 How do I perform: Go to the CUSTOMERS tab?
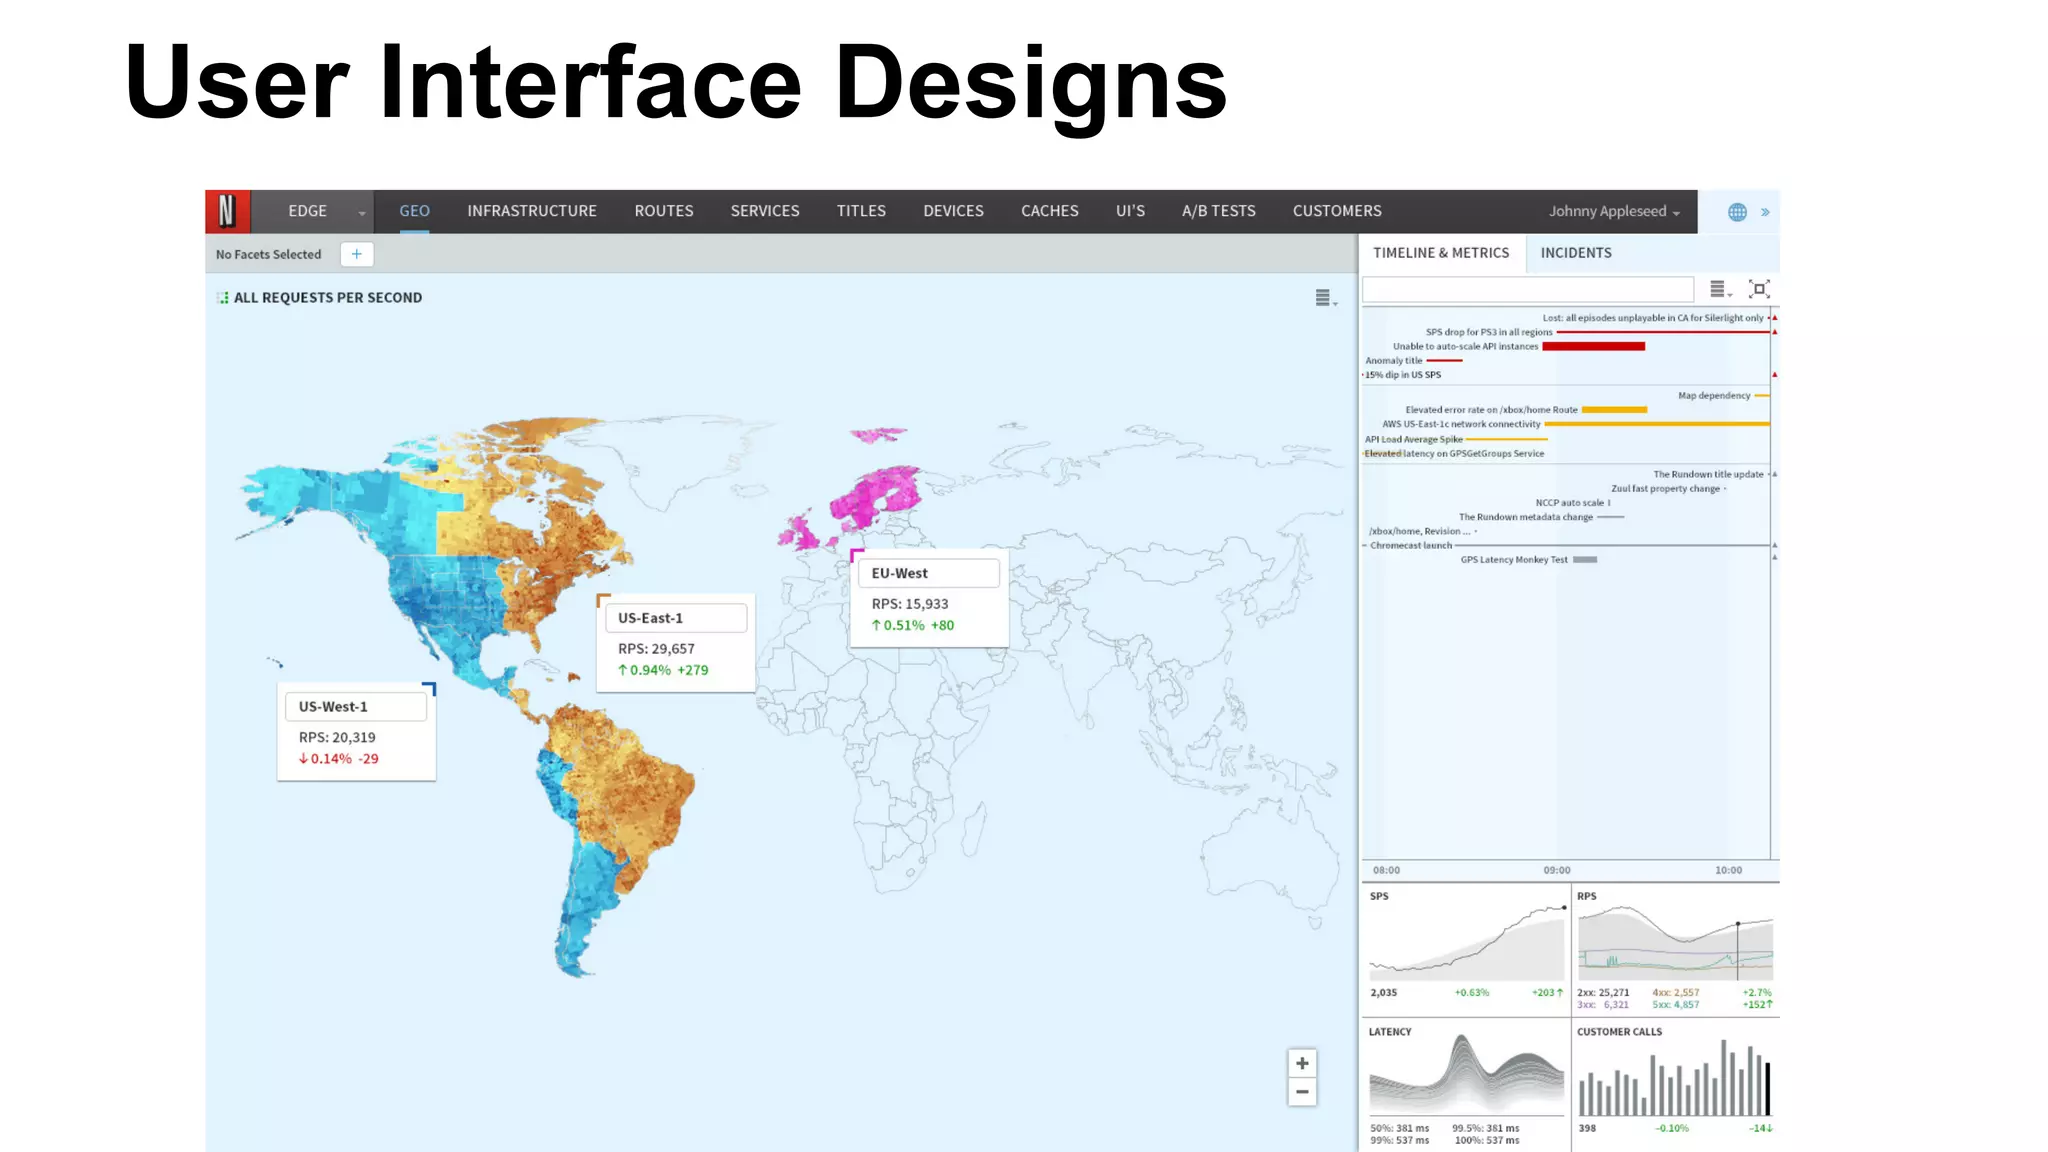pyautogui.click(x=1337, y=211)
